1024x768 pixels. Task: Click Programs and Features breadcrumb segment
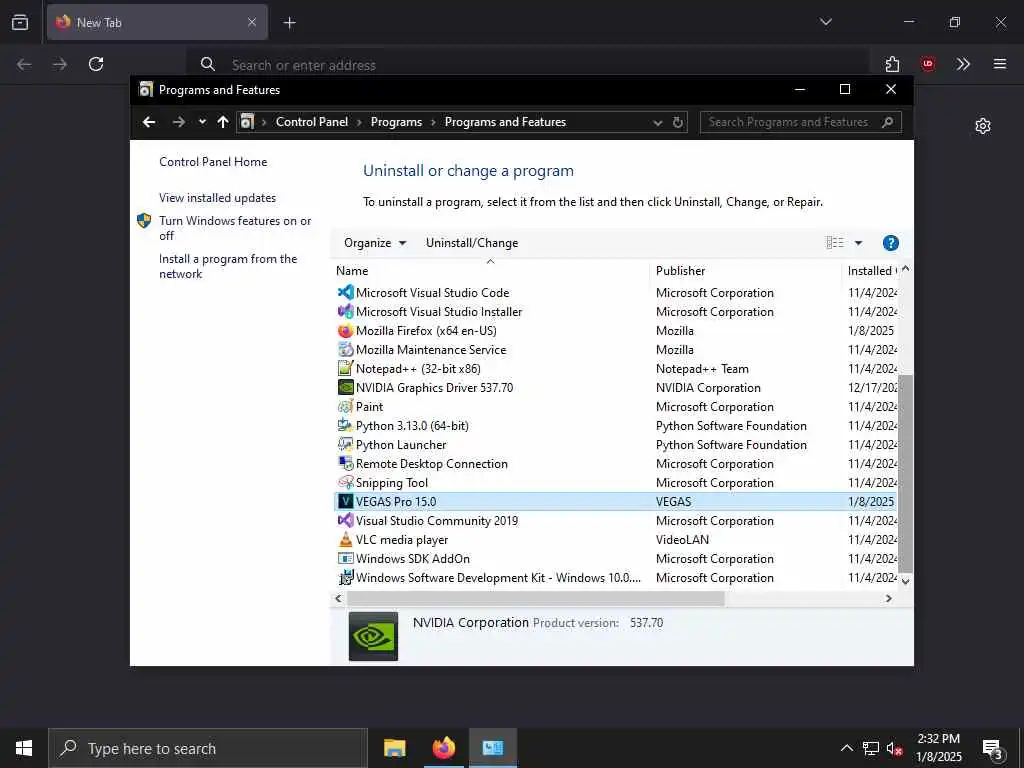click(x=505, y=122)
